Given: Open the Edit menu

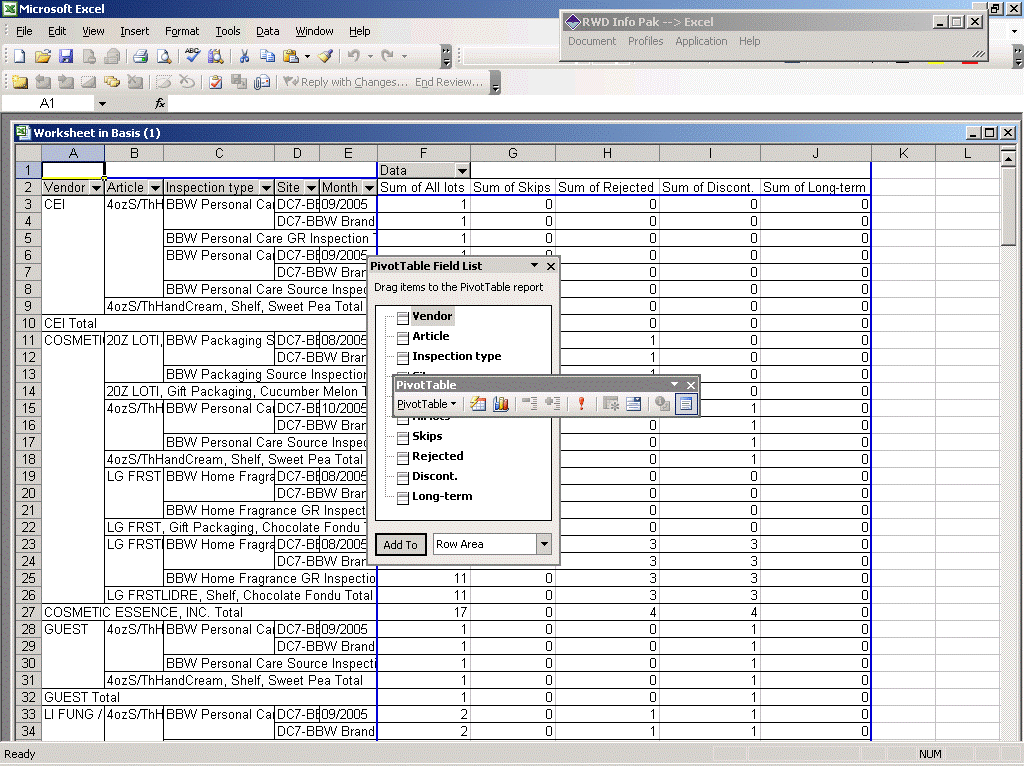Looking at the screenshot, I should click(57, 31).
